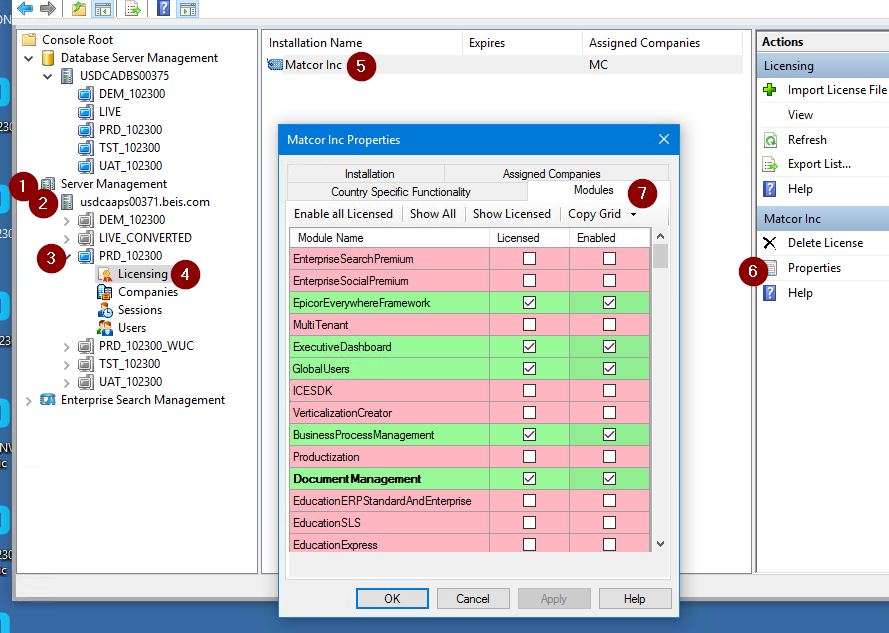Click the Licensing node certificate icon
Screen dimensions: 889x633
click(105, 274)
